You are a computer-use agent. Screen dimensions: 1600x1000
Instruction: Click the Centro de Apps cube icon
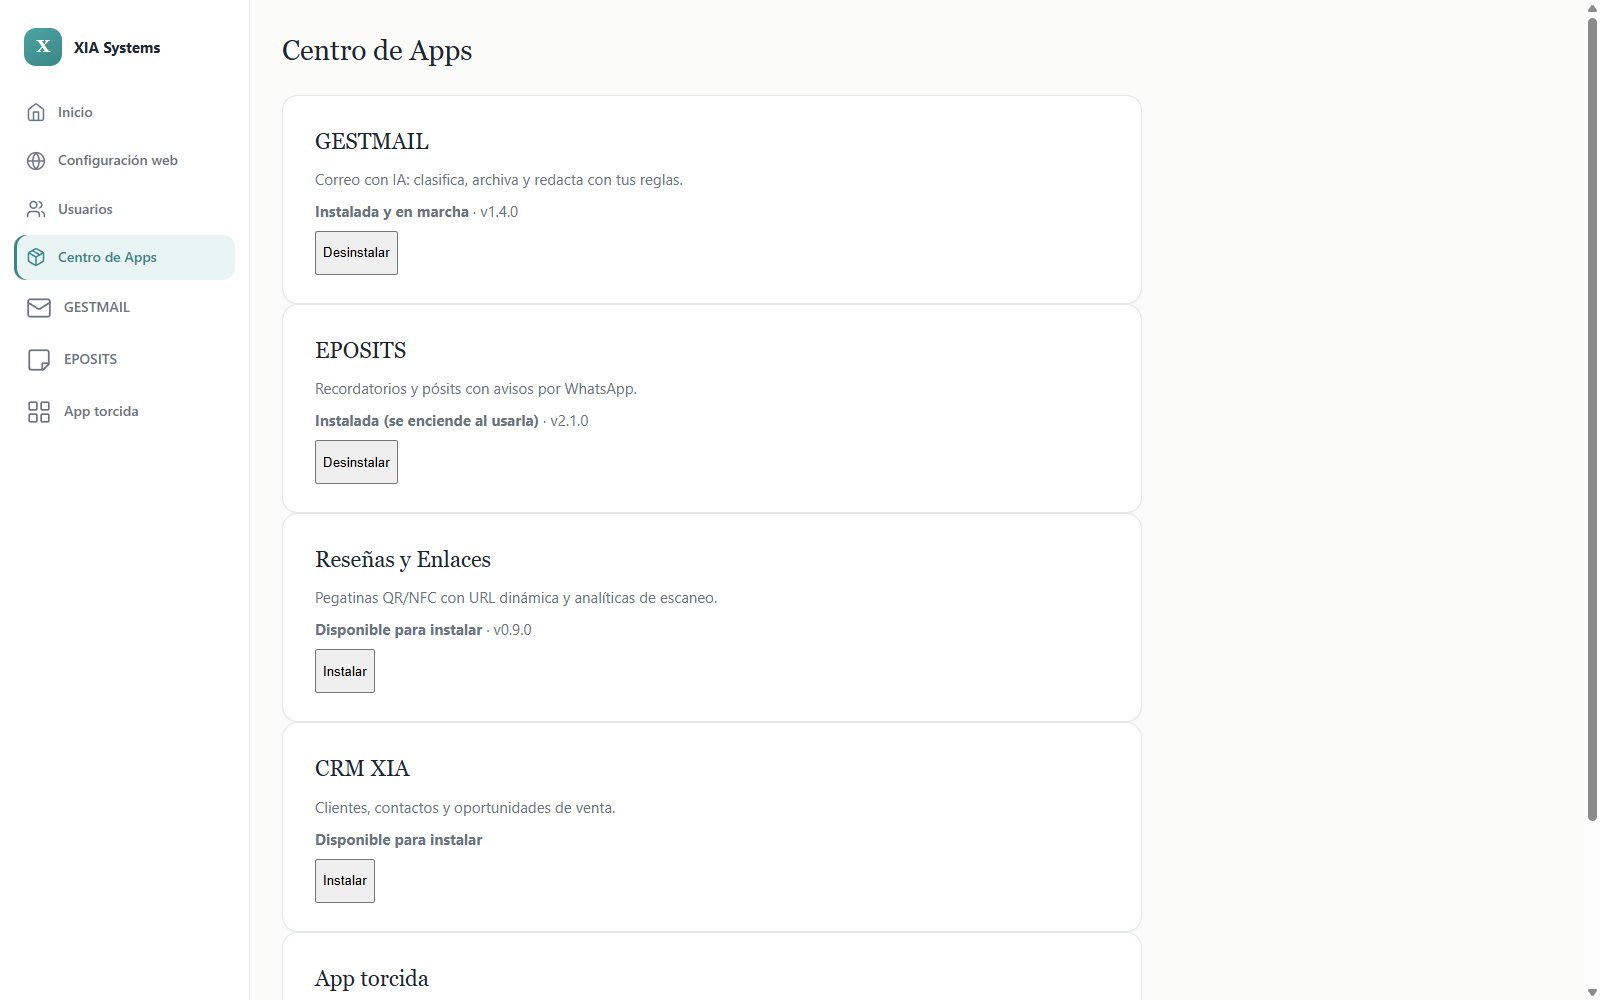[x=36, y=257]
